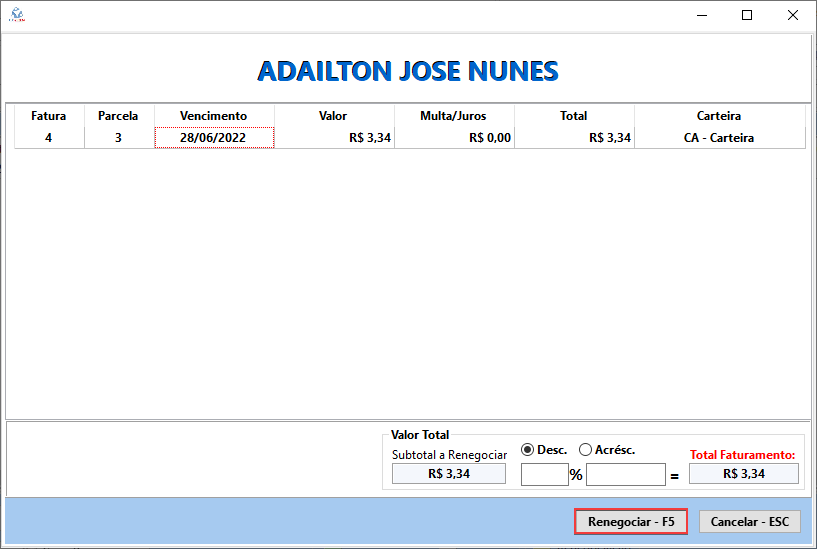Click the Subtotal a Renegociar label
Image resolution: width=817 pixels, height=549 pixels.
pyautogui.click(x=449, y=455)
